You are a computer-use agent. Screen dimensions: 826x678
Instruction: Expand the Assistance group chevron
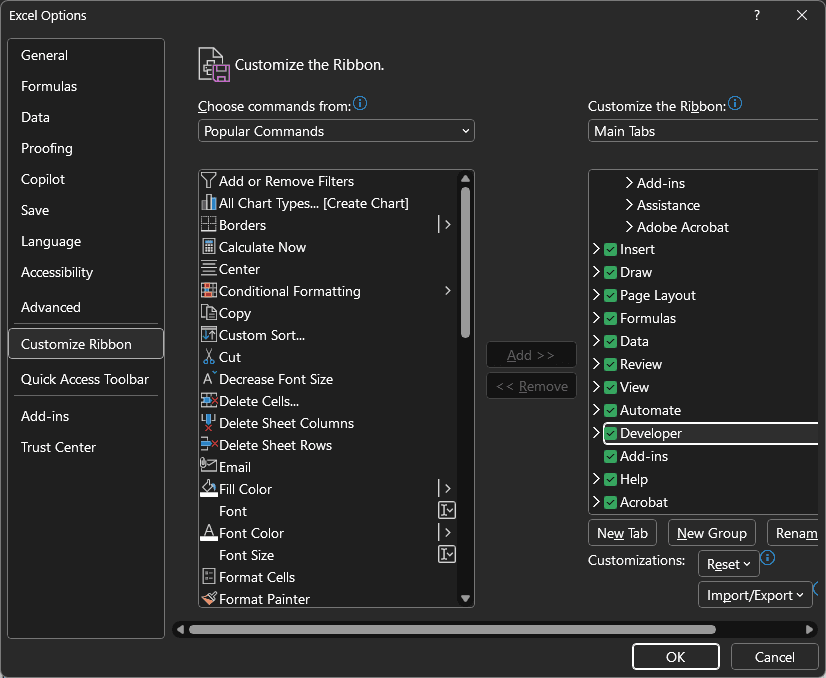[x=629, y=204]
